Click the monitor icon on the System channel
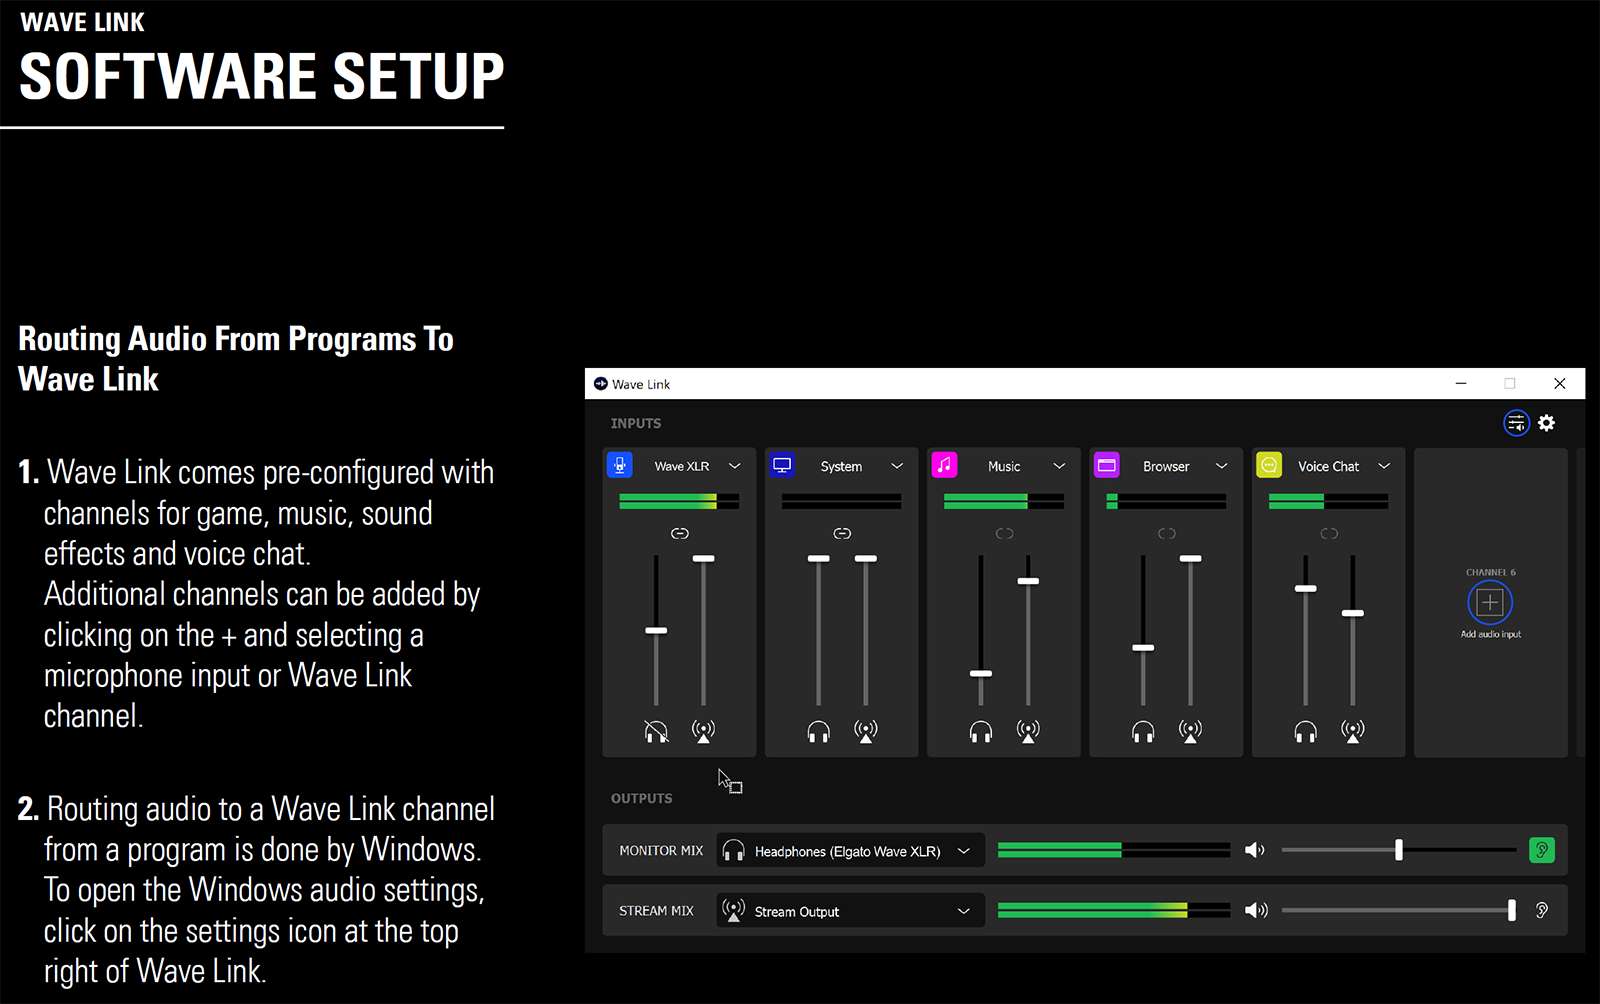 pos(782,465)
